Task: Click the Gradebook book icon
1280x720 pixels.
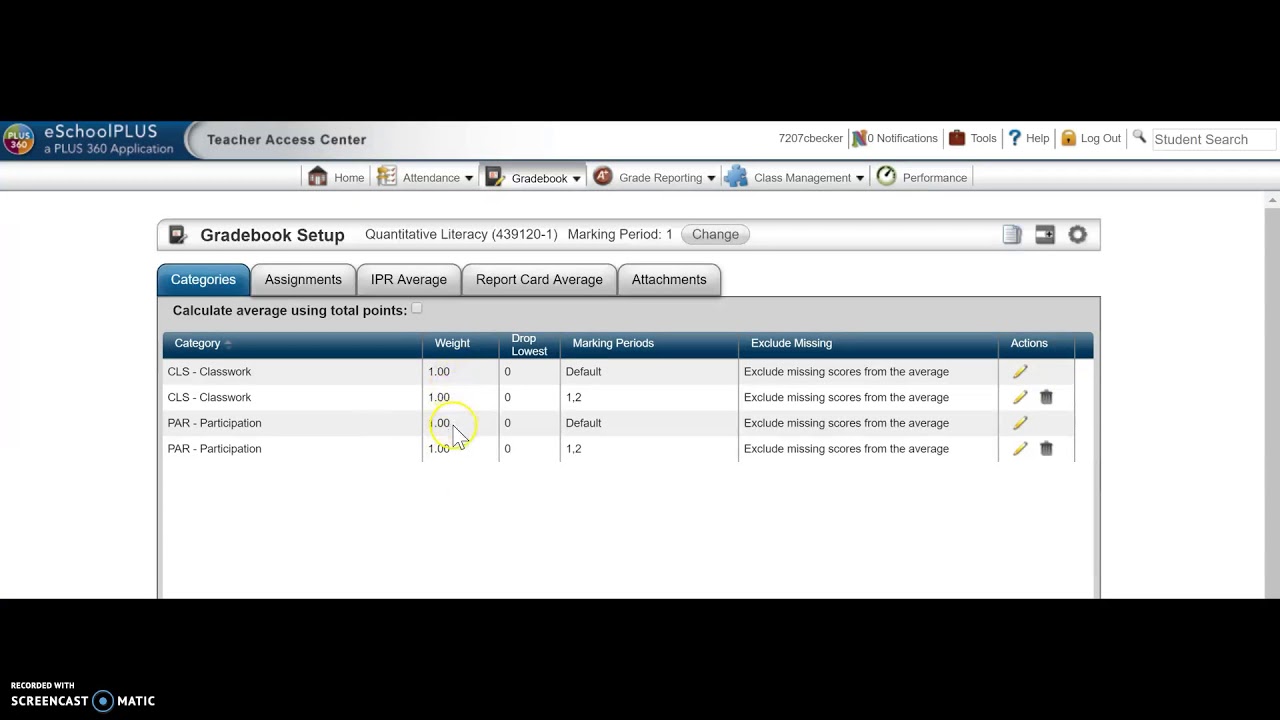Action: (494, 177)
